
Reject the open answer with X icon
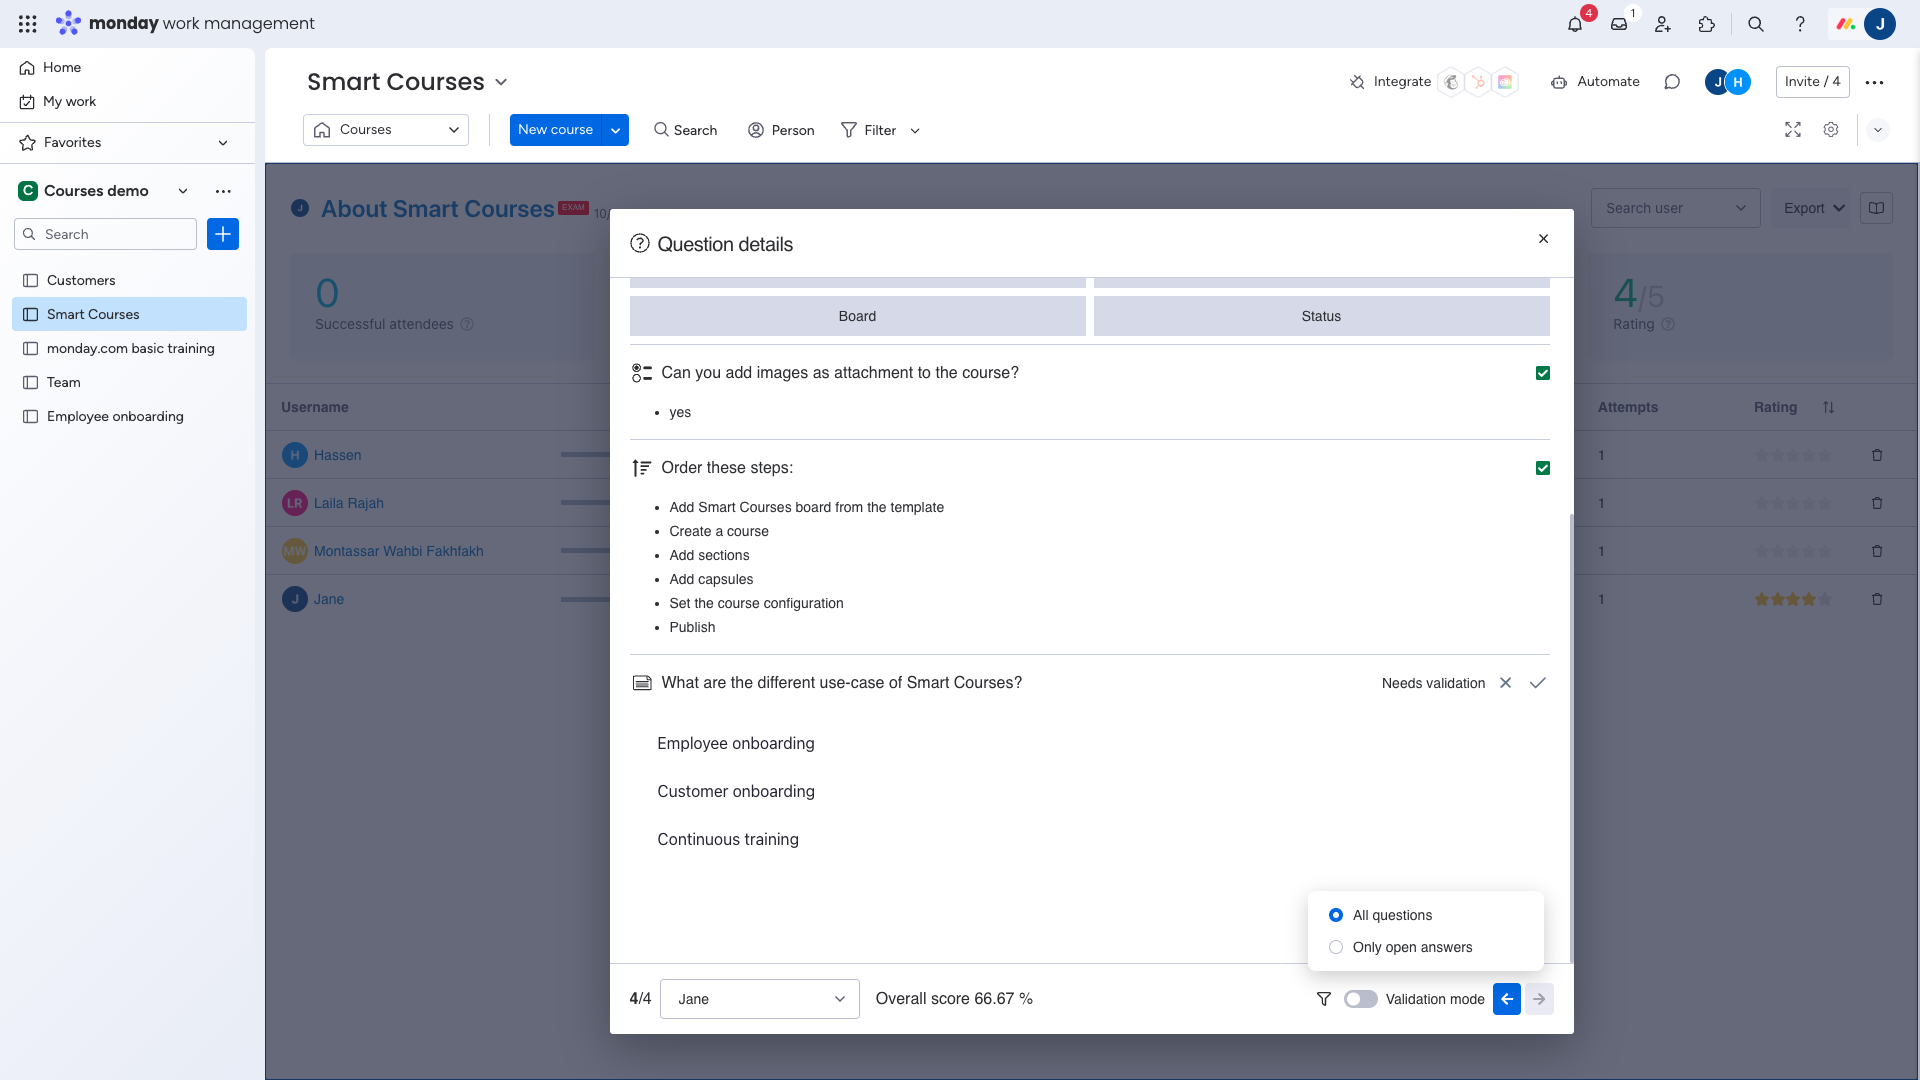1506,683
